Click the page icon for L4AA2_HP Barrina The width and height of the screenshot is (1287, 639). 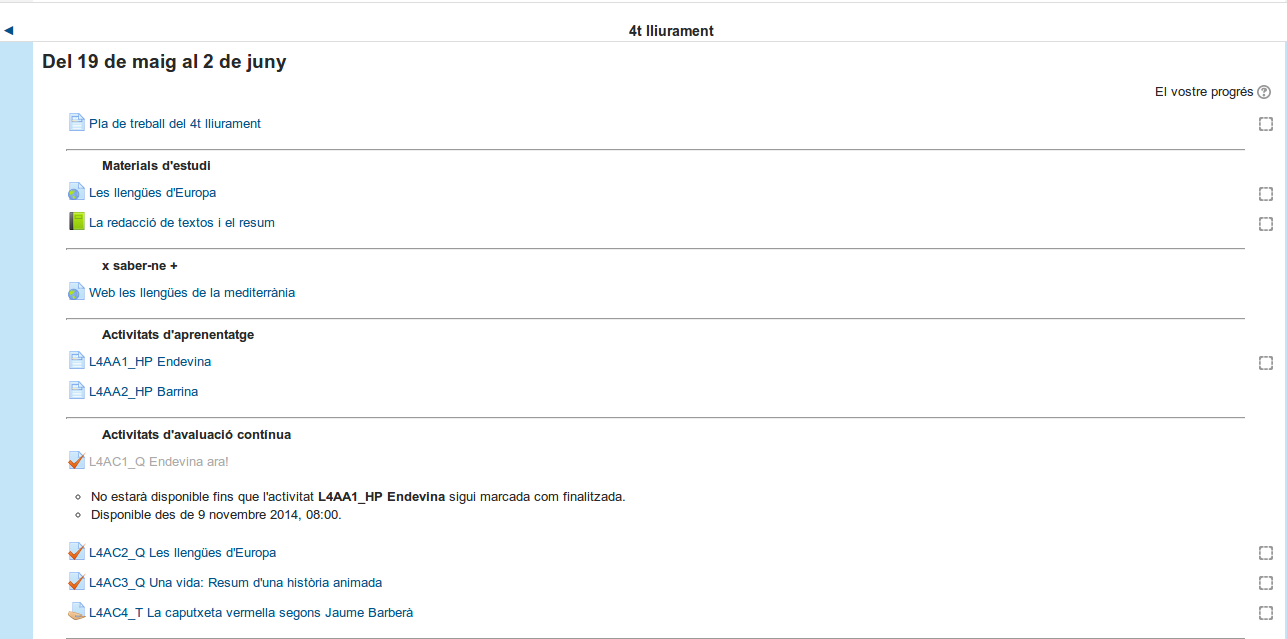pos(76,391)
